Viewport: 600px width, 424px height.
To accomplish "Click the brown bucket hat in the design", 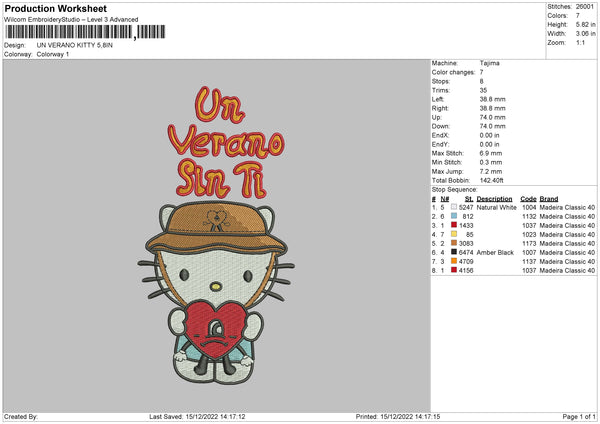I will [x=215, y=228].
